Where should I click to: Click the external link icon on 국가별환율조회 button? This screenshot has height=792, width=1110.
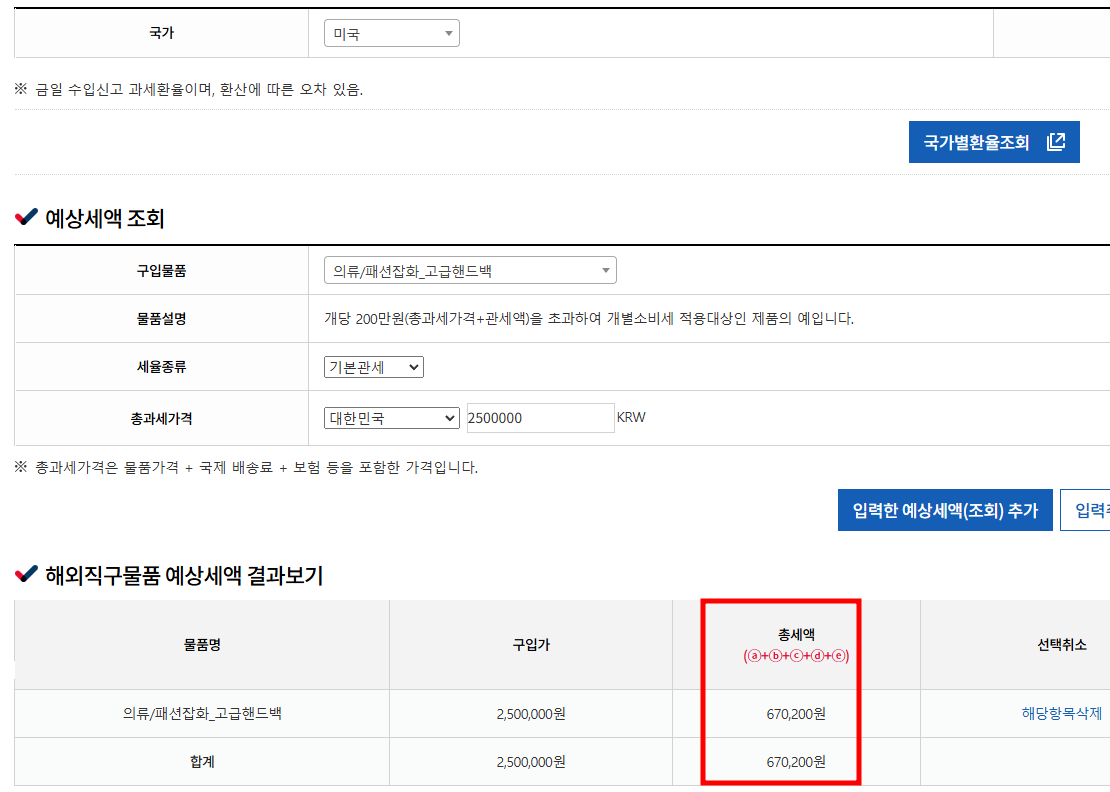[x=1057, y=141]
